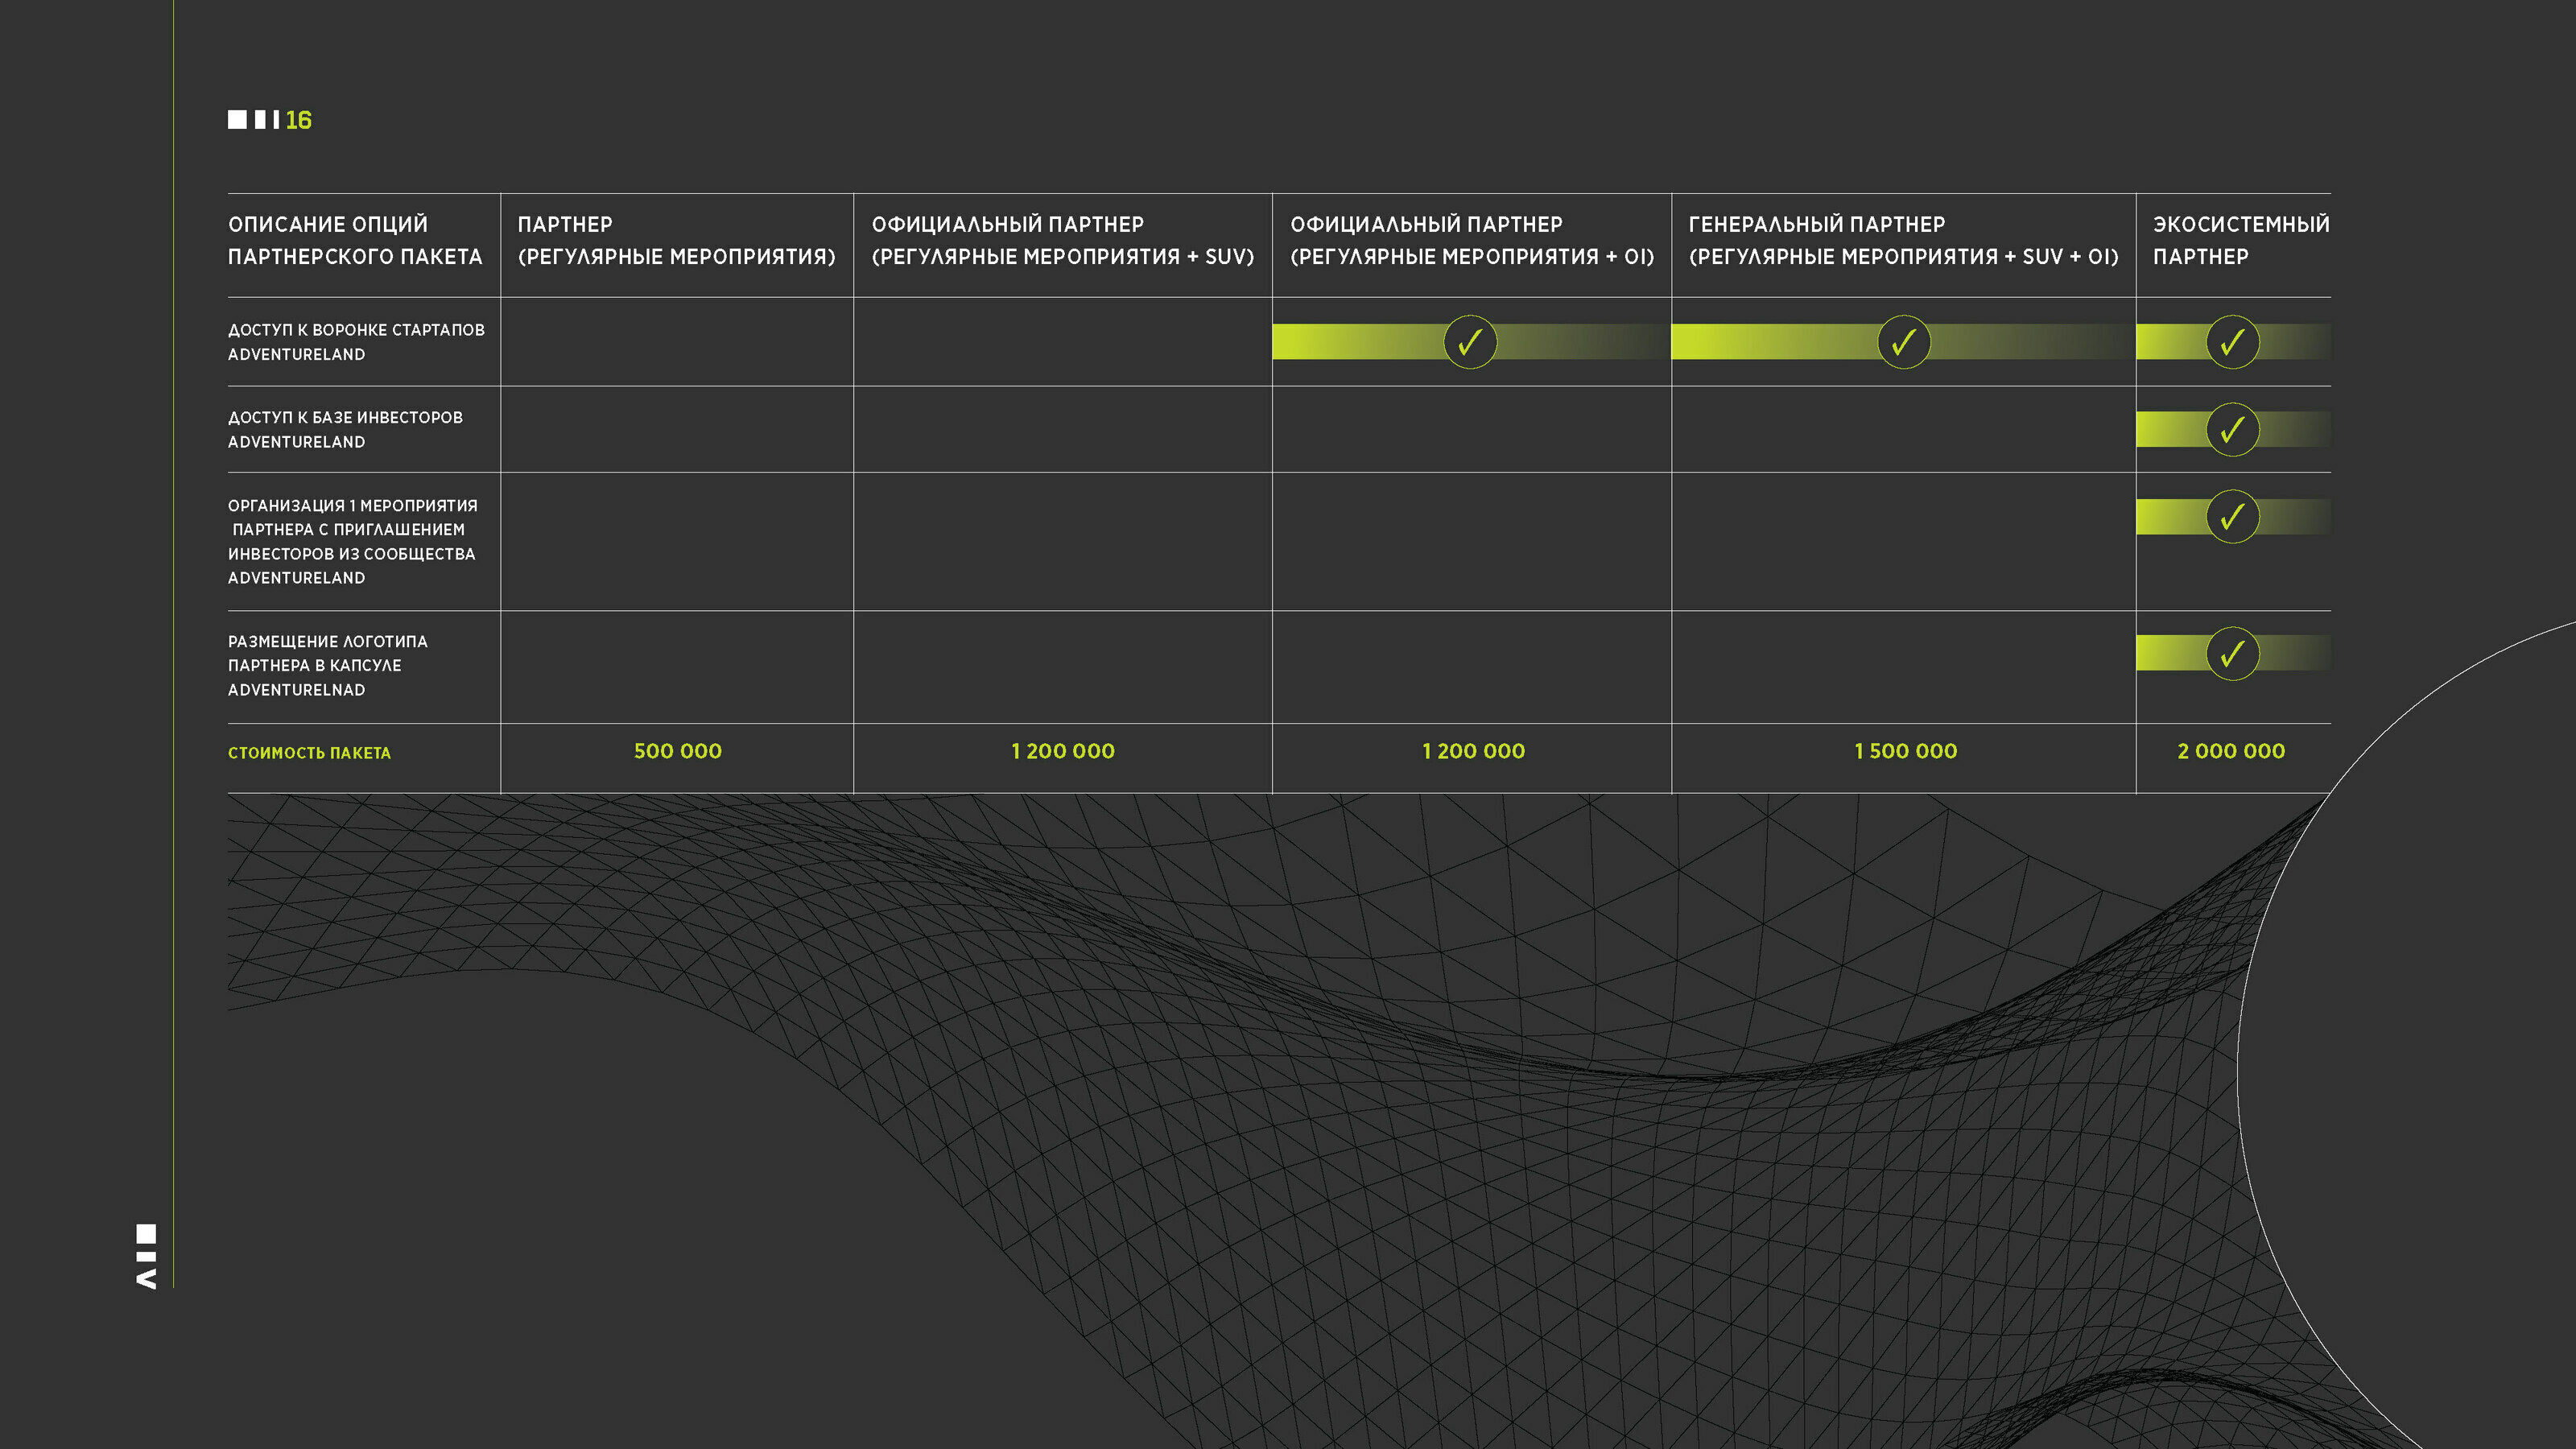
Task: Select the Ecosystem Partner column header
Action: coord(2240,240)
